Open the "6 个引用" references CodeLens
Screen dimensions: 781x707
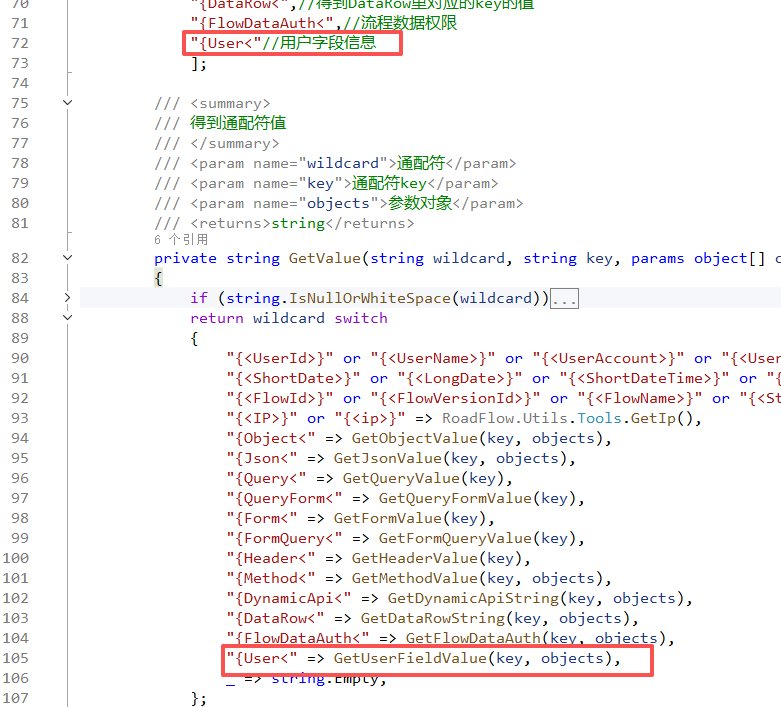tap(181, 240)
